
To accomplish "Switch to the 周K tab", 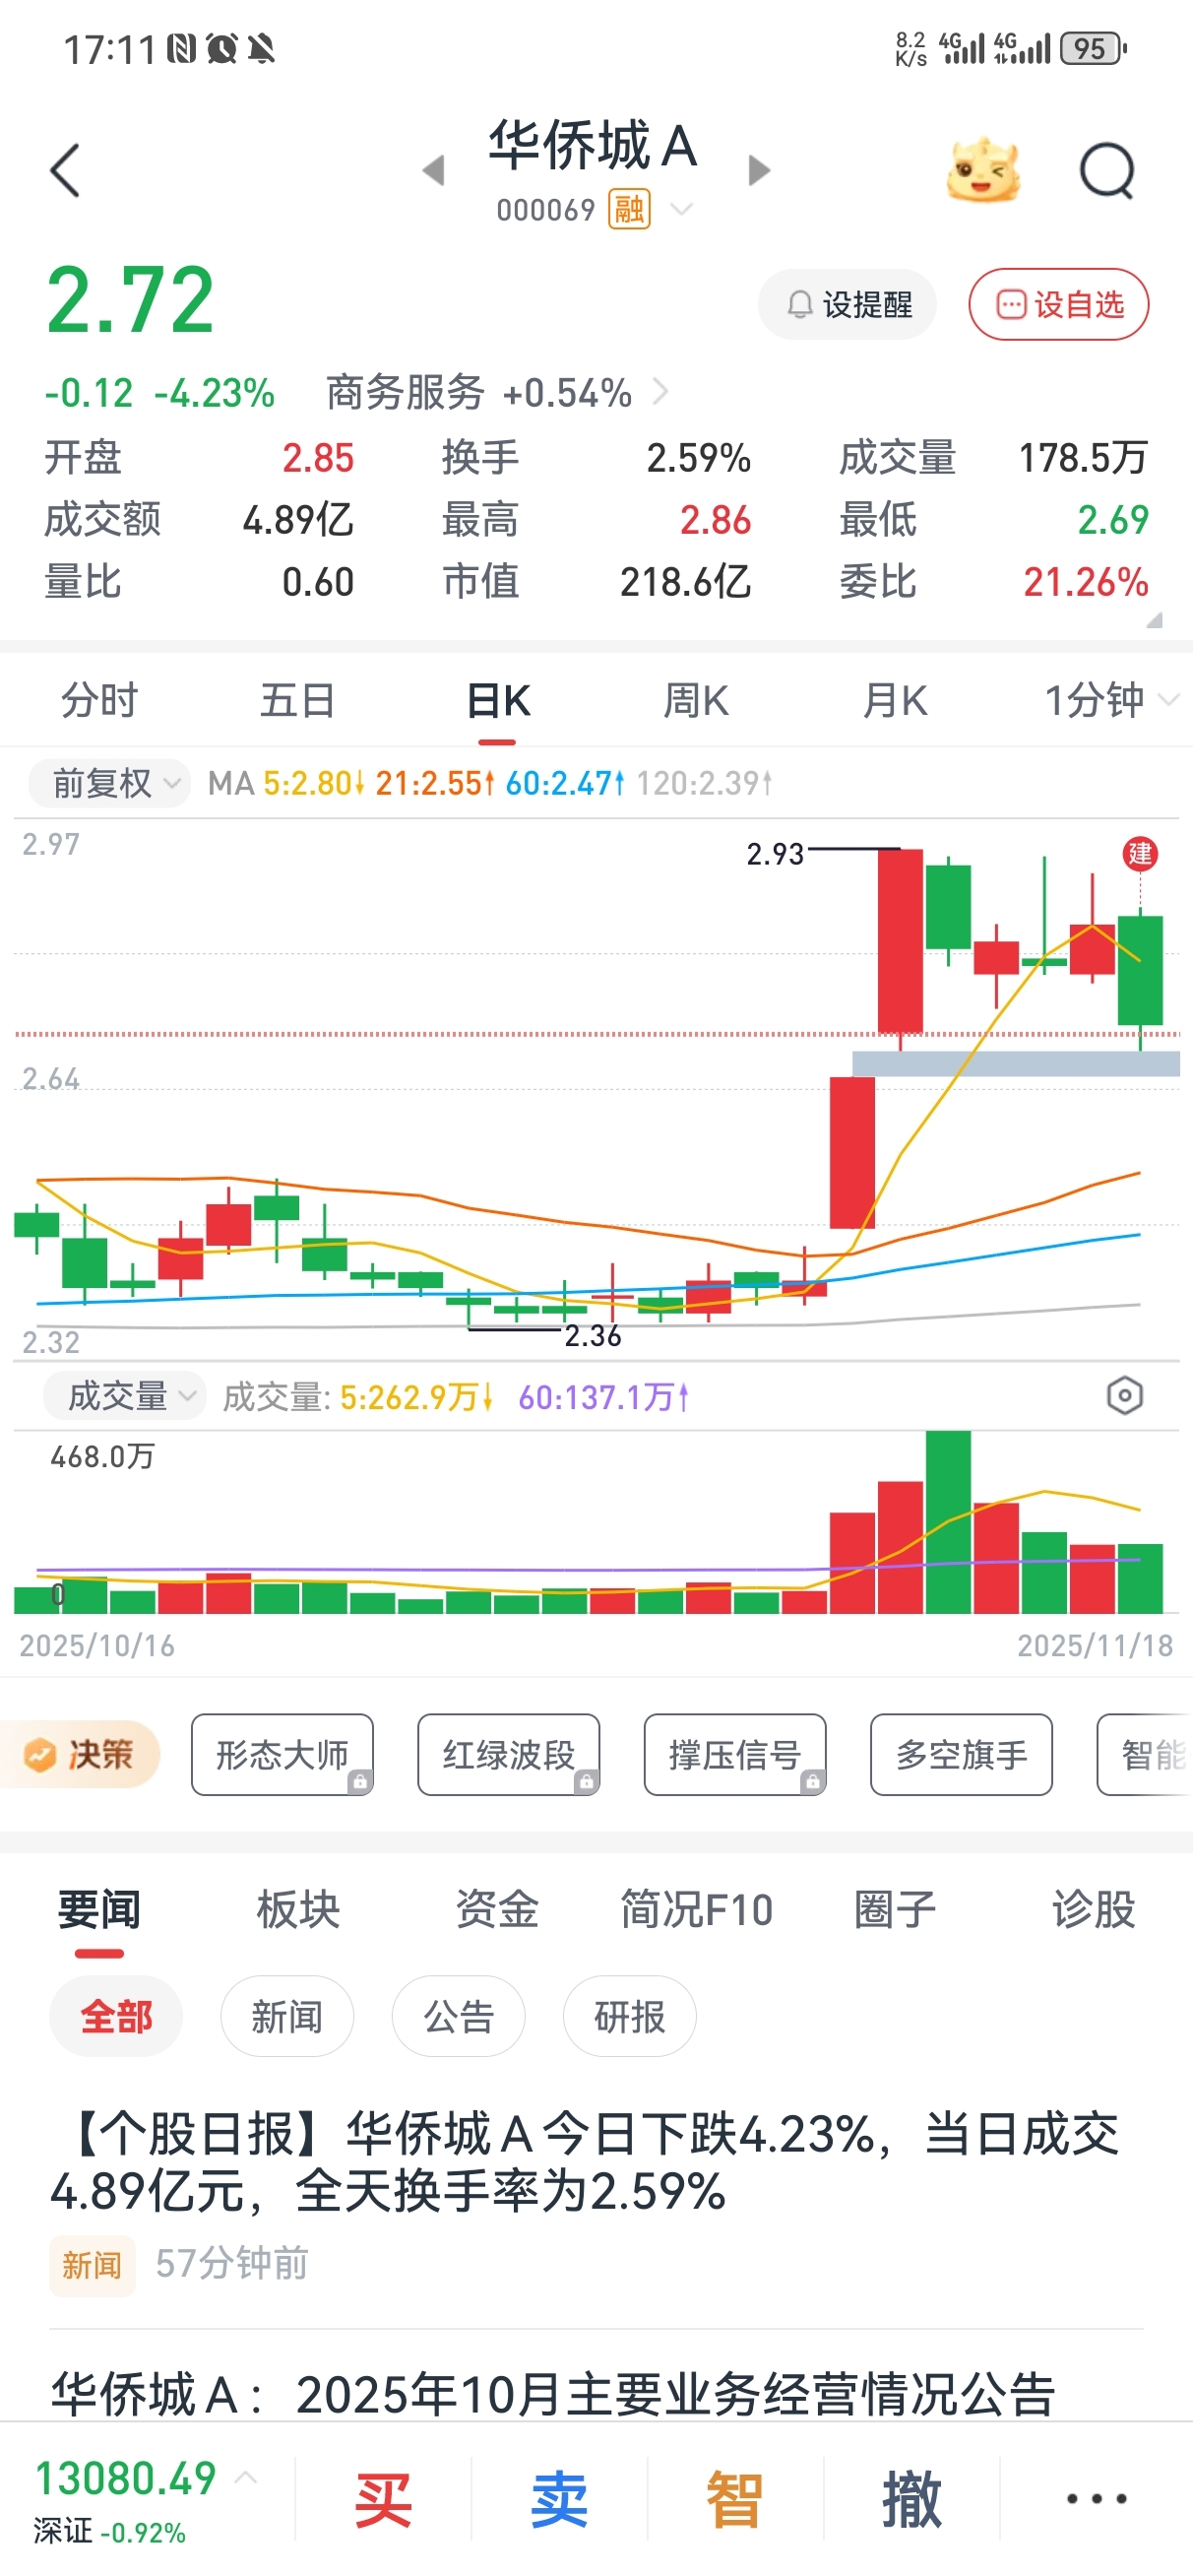I will click(696, 700).
